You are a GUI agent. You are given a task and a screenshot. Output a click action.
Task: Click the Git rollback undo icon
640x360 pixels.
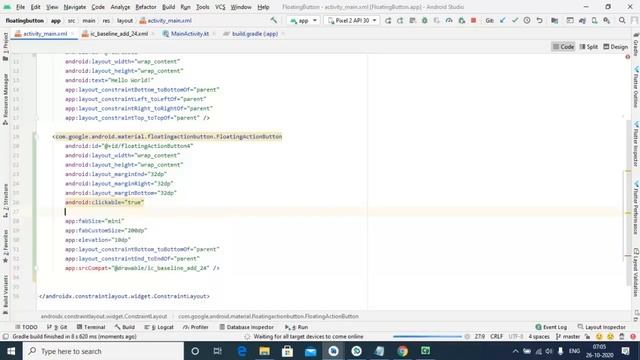[539, 20]
